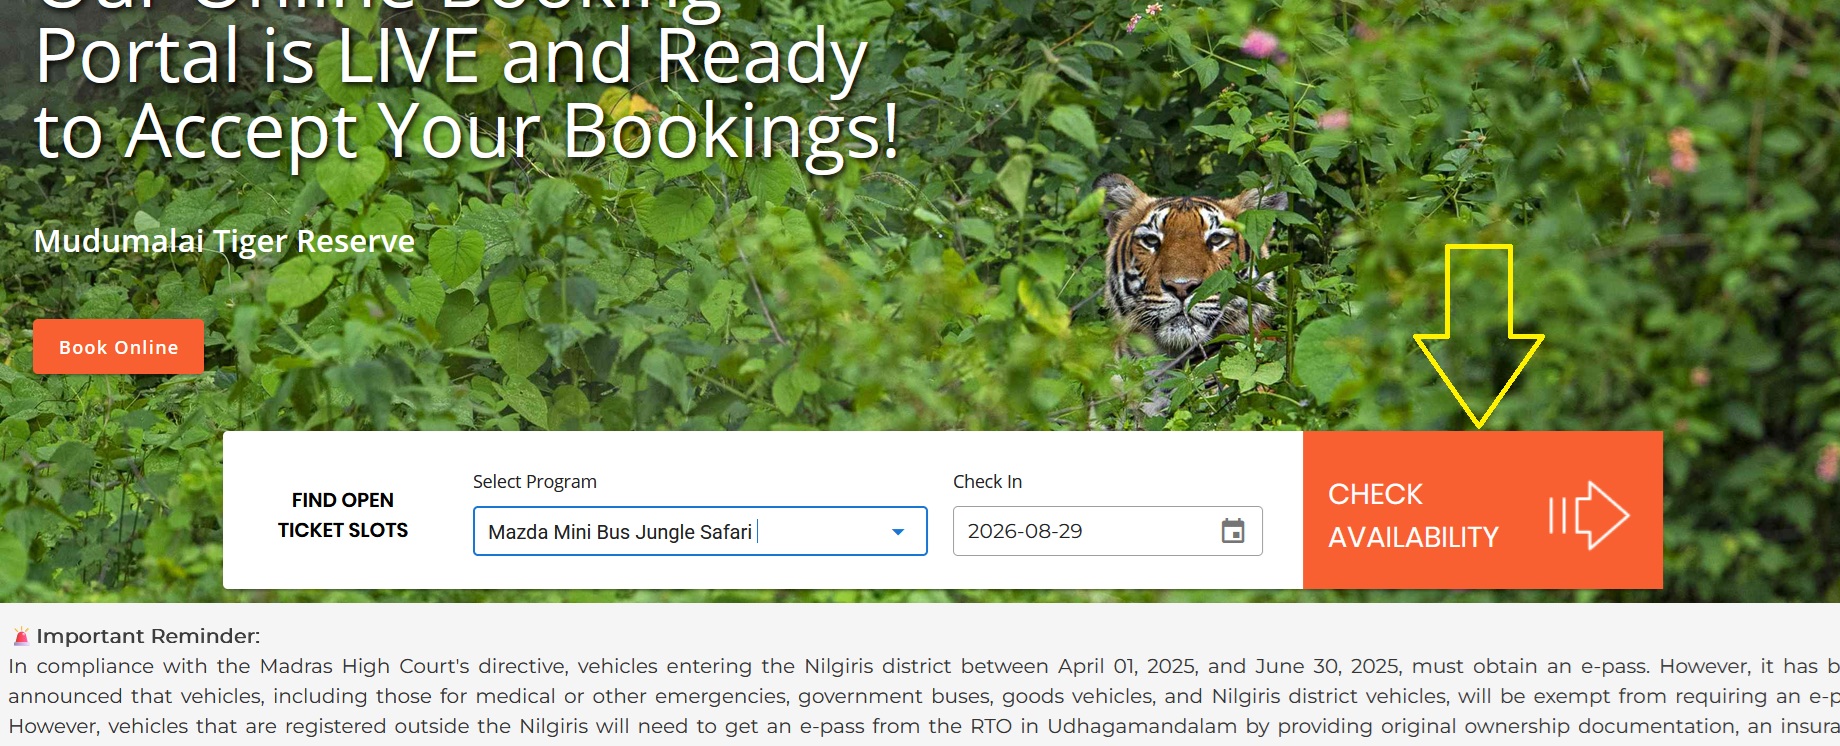This screenshot has height=746, width=1840.
Task: Click the 'to Accept Your Bookings!' headline
Action: (467, 131)
